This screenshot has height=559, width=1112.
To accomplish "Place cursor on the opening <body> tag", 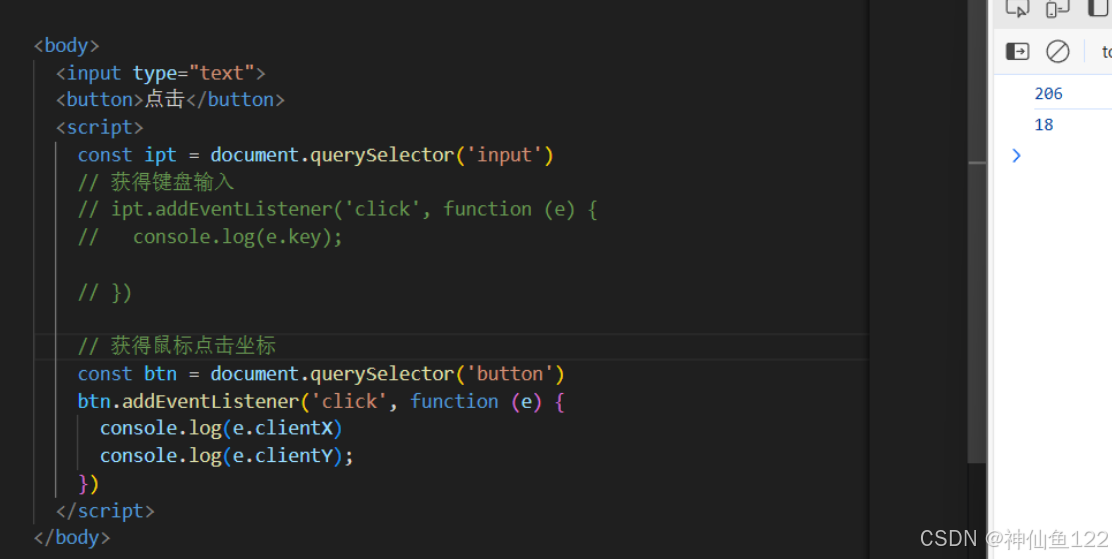I will pyautogui.click(x=67, y=45).
